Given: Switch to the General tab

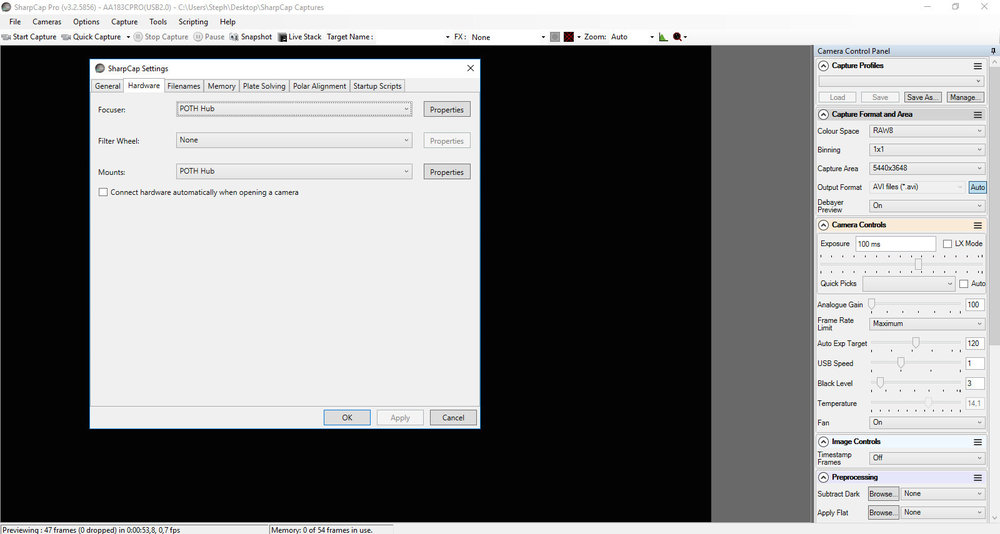Looking at the screenshot, I should 107,86.
